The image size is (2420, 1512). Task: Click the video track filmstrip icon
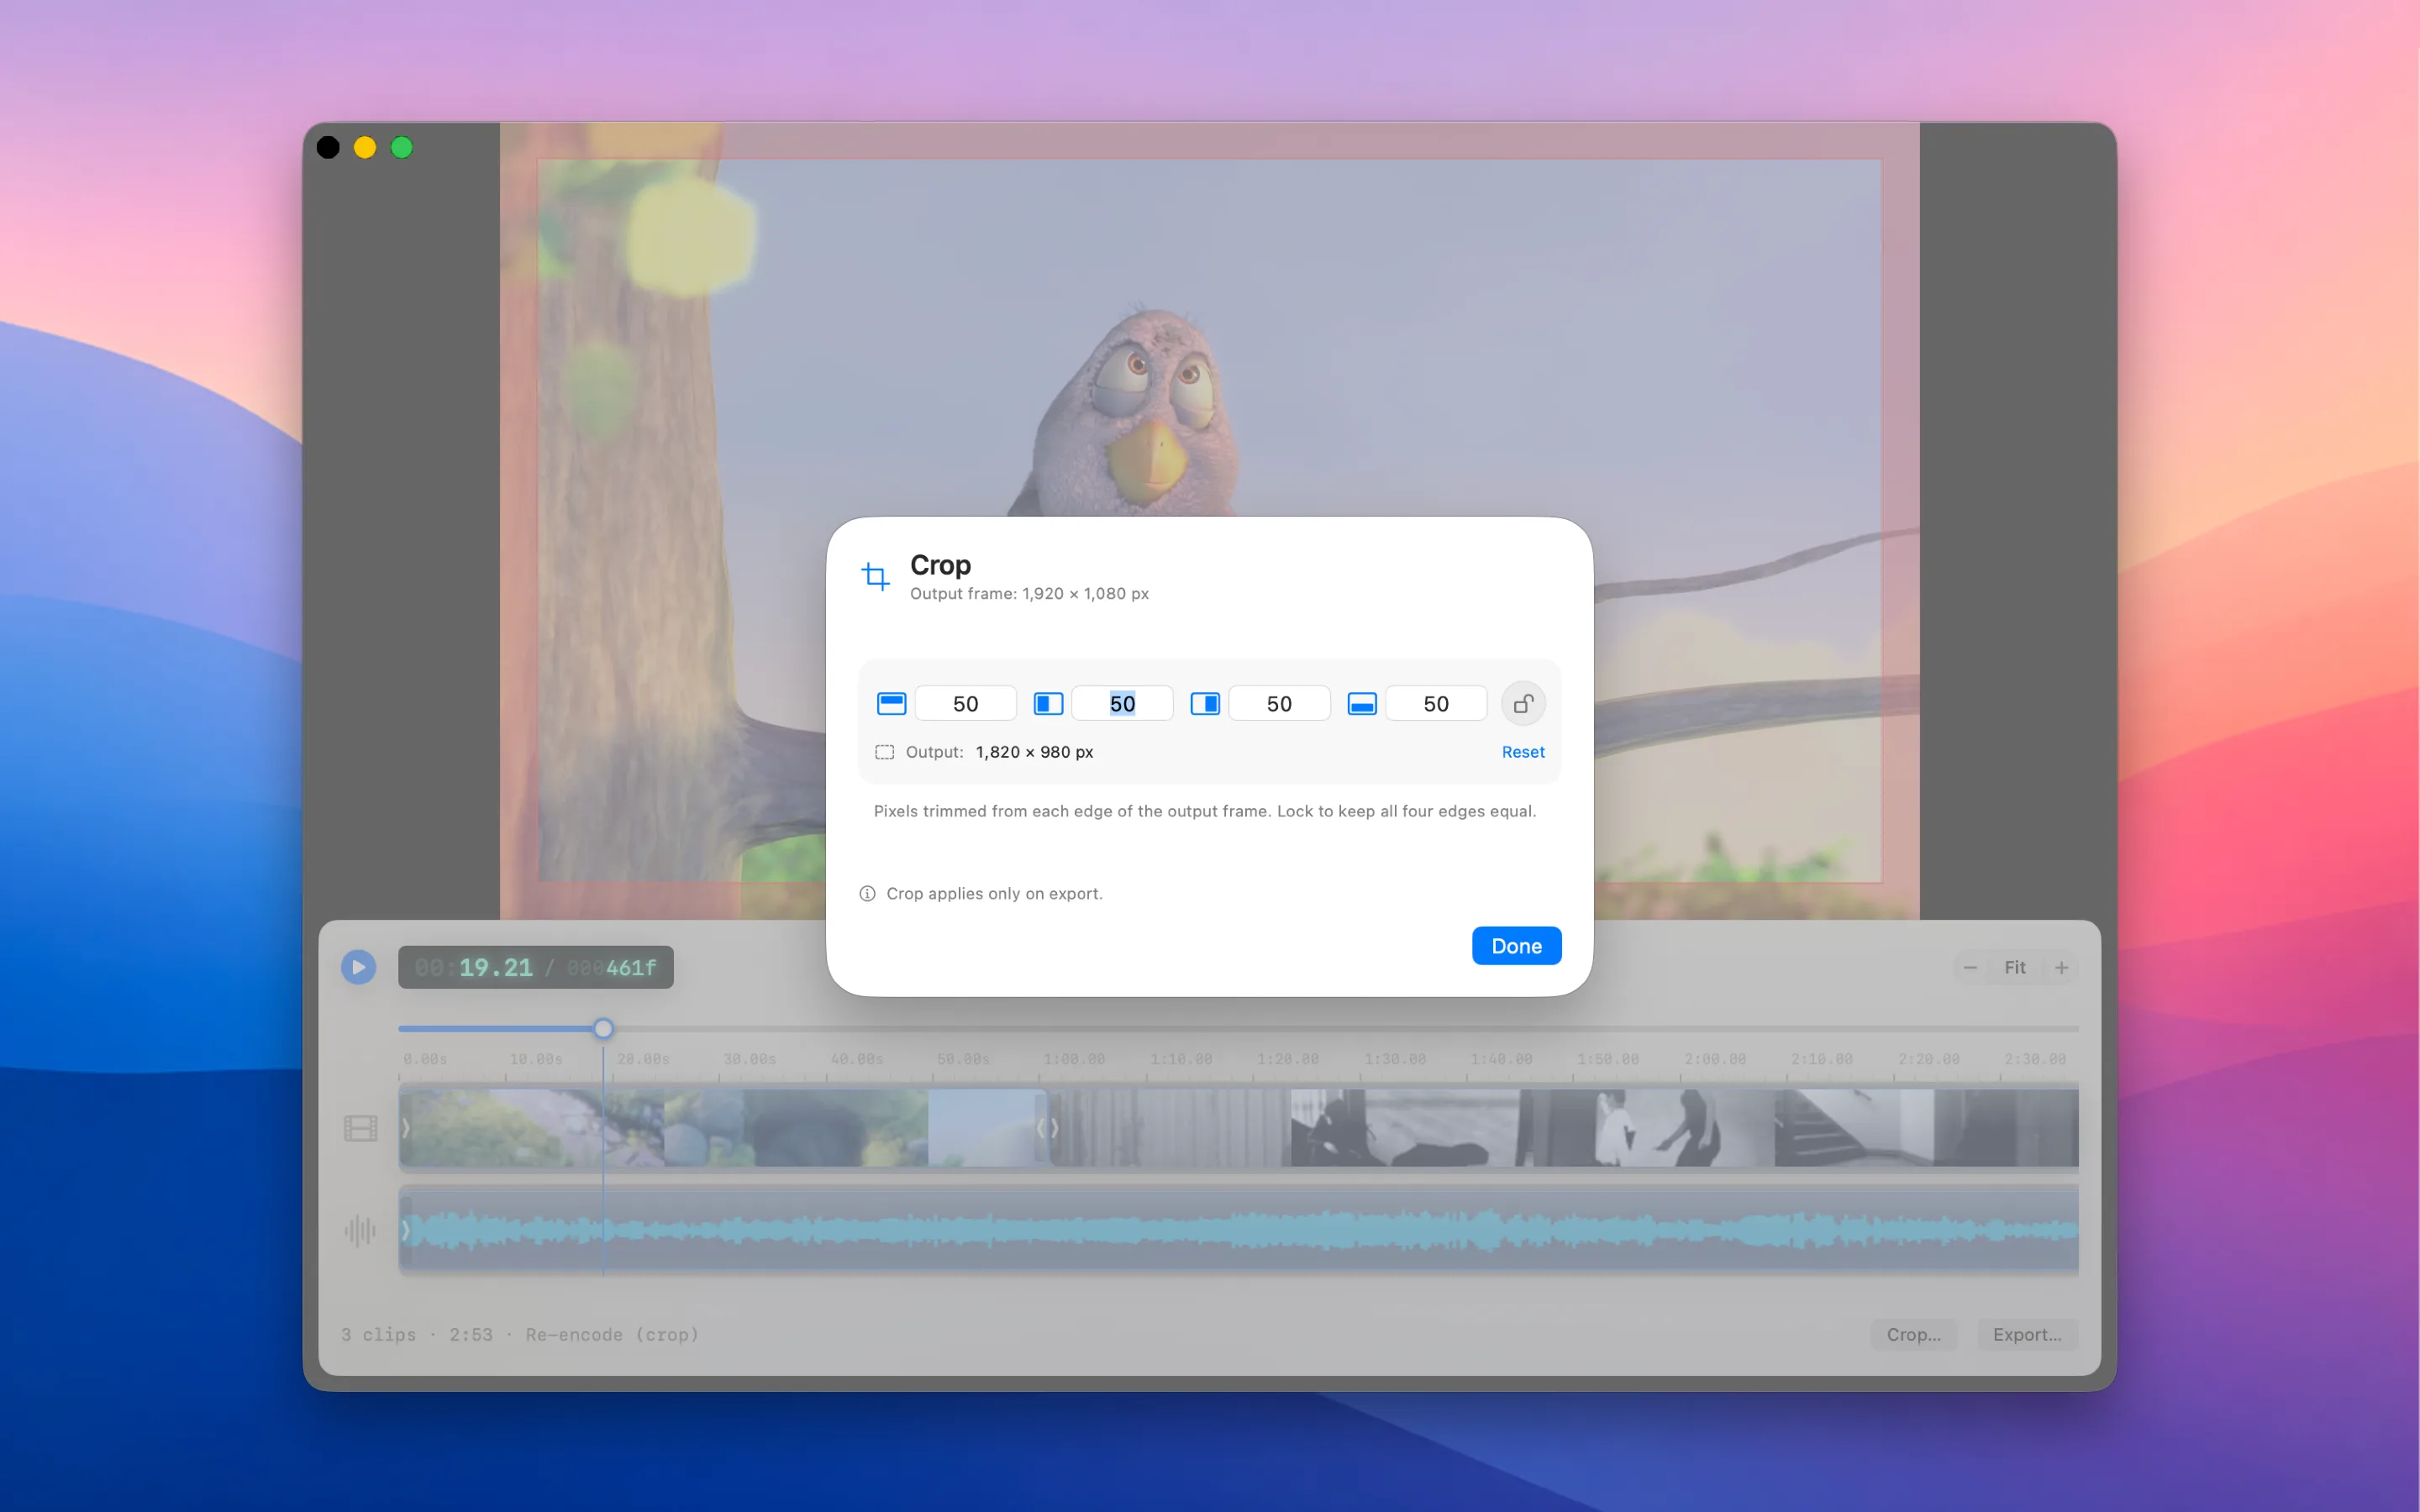(360, 1129)
